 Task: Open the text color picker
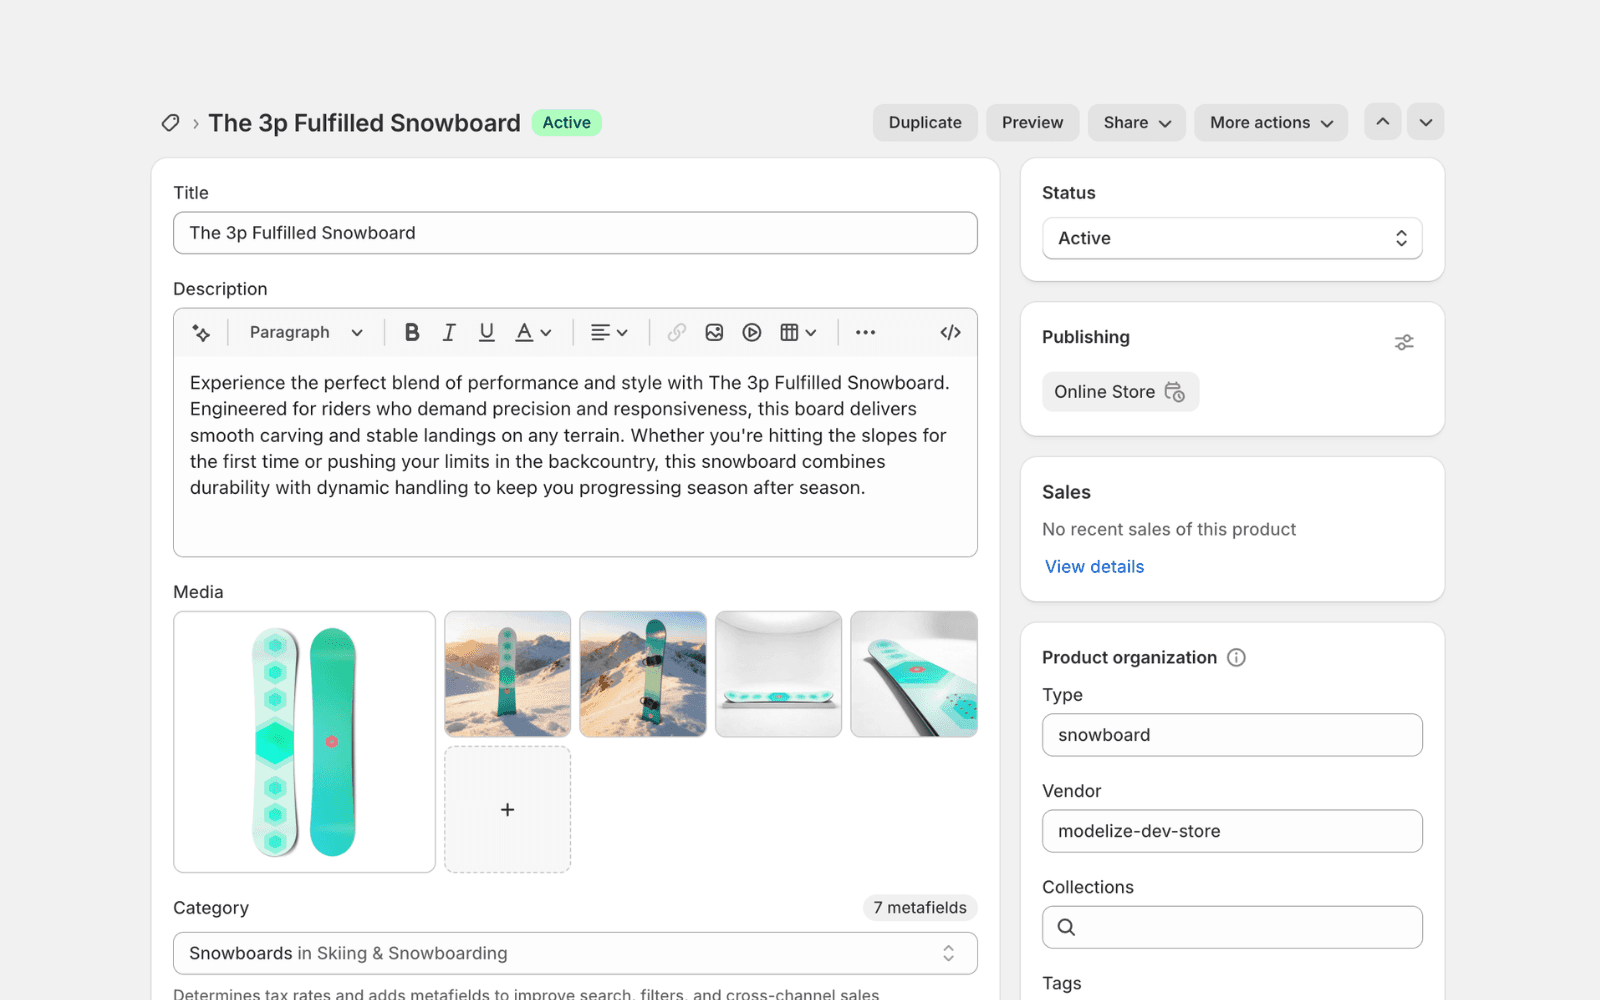point(533,332)
